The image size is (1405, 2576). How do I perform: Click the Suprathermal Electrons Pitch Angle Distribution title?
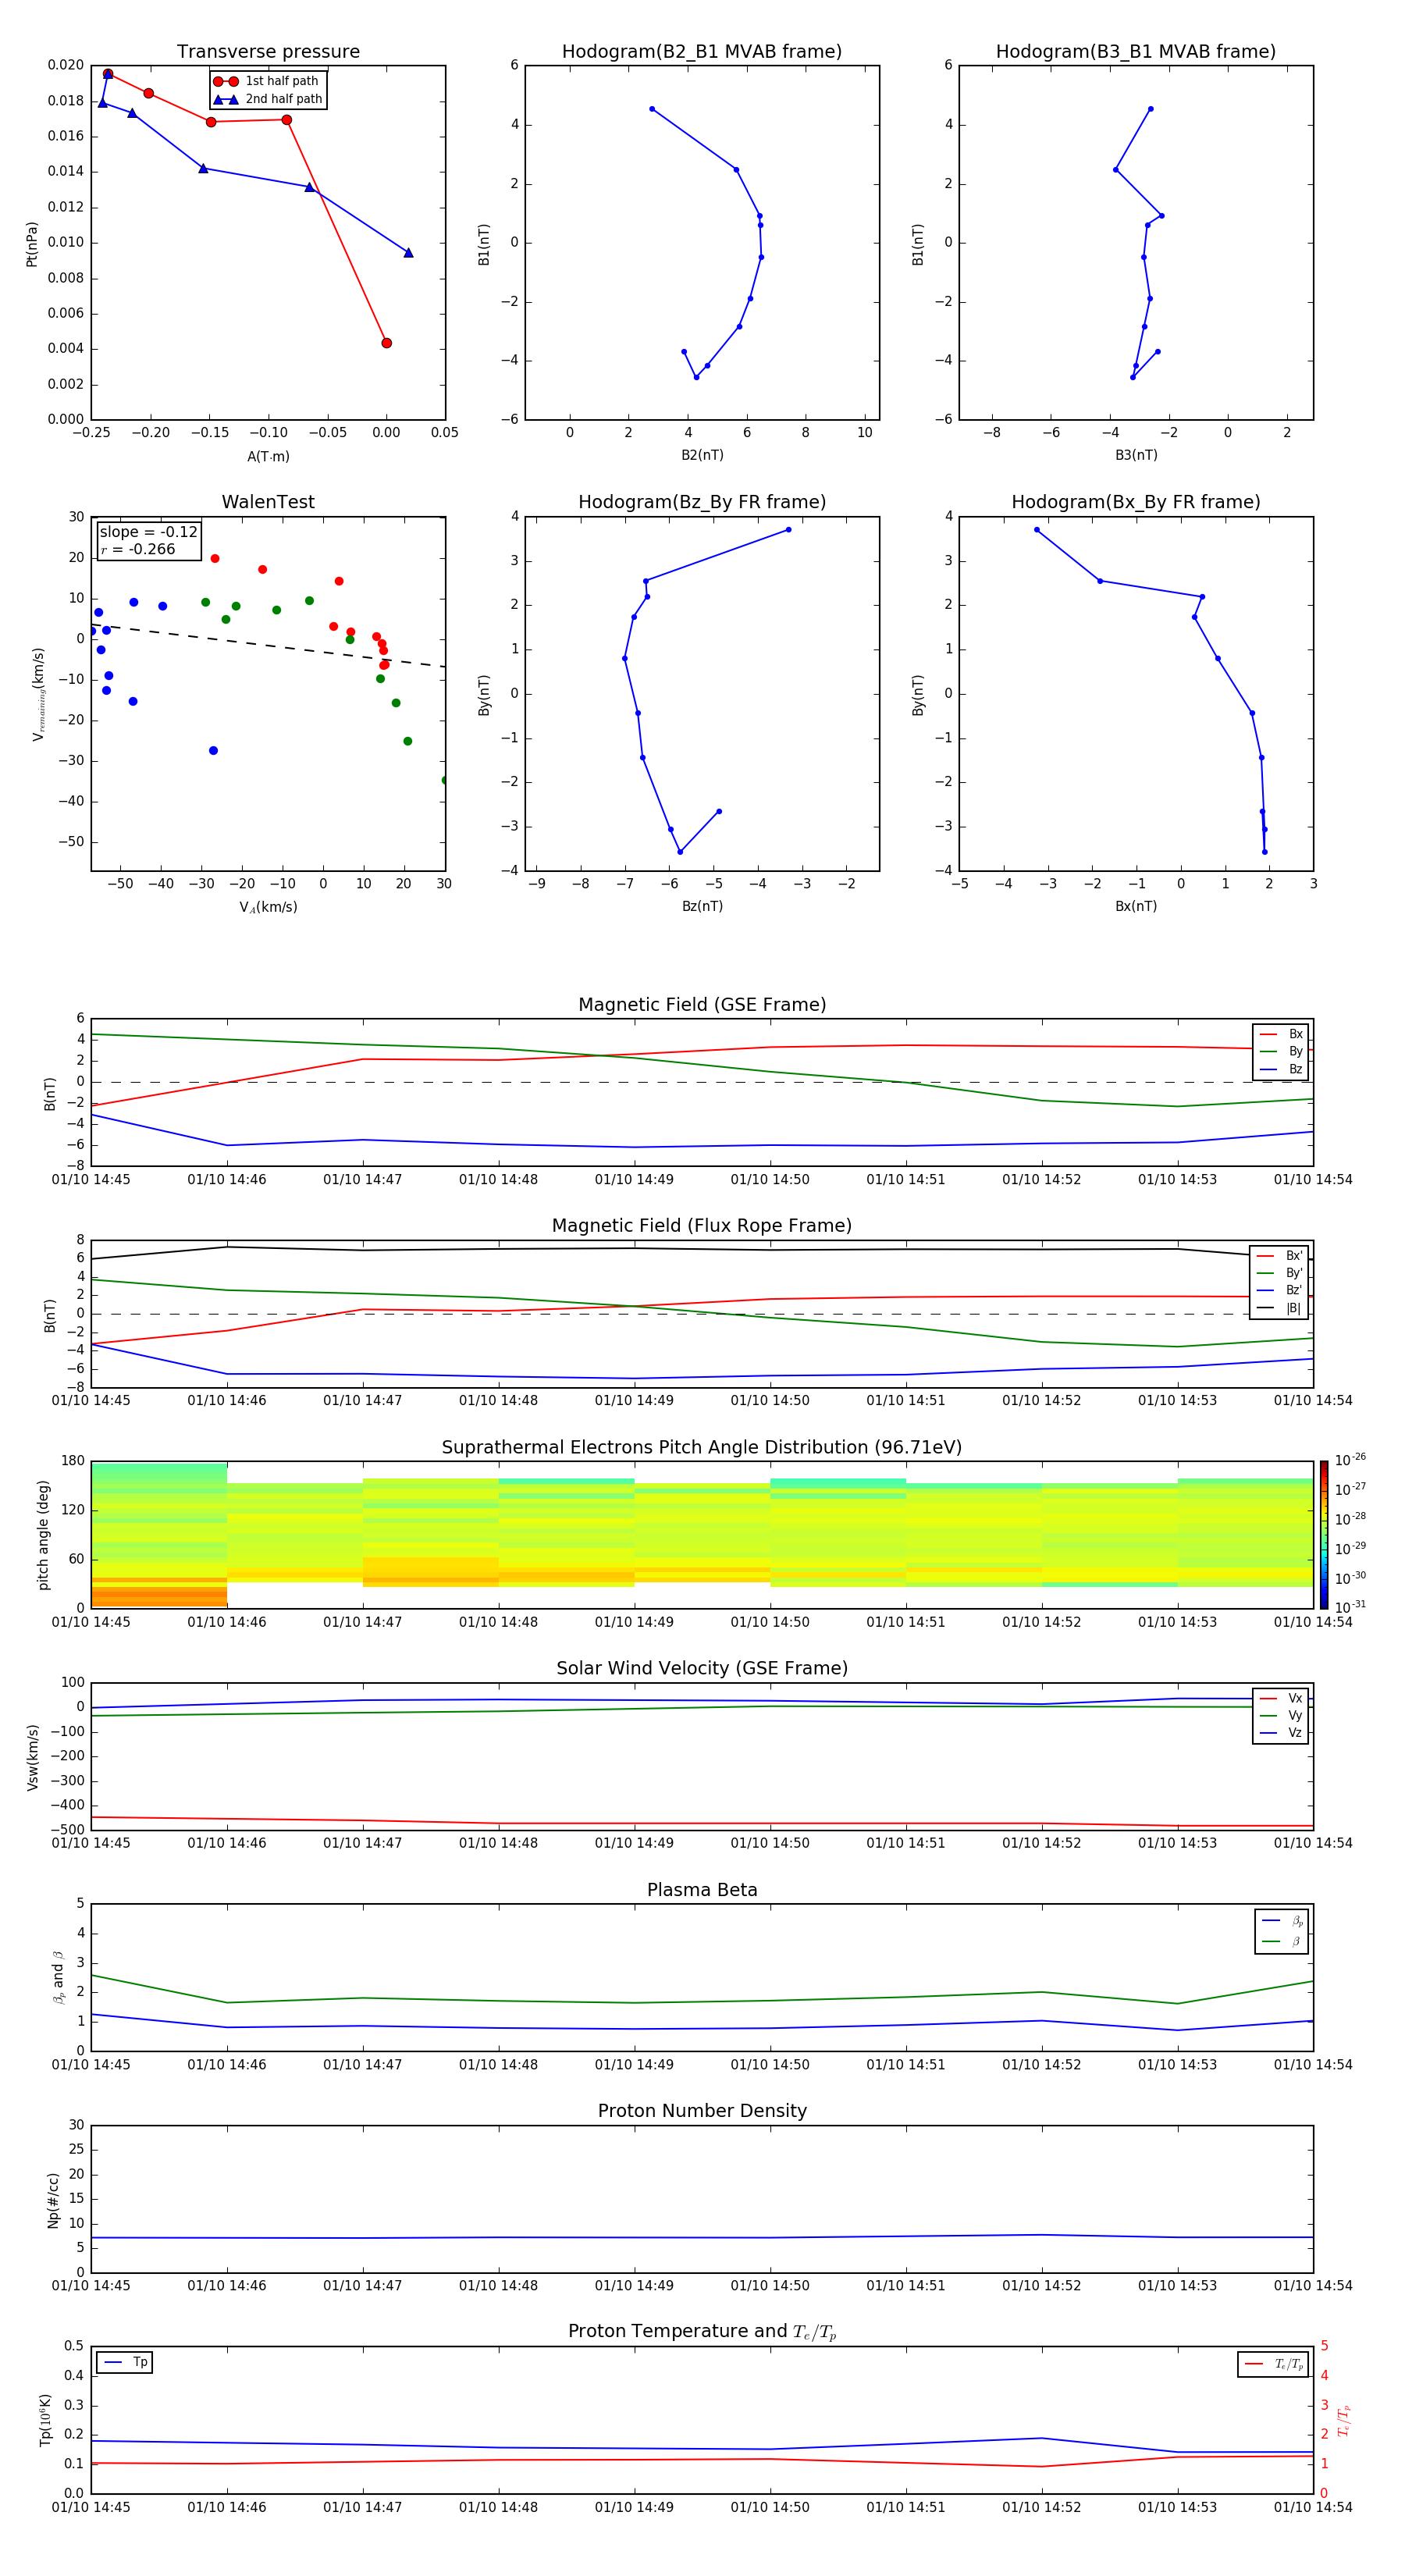pyautogui.click(x=702, y=1448)
